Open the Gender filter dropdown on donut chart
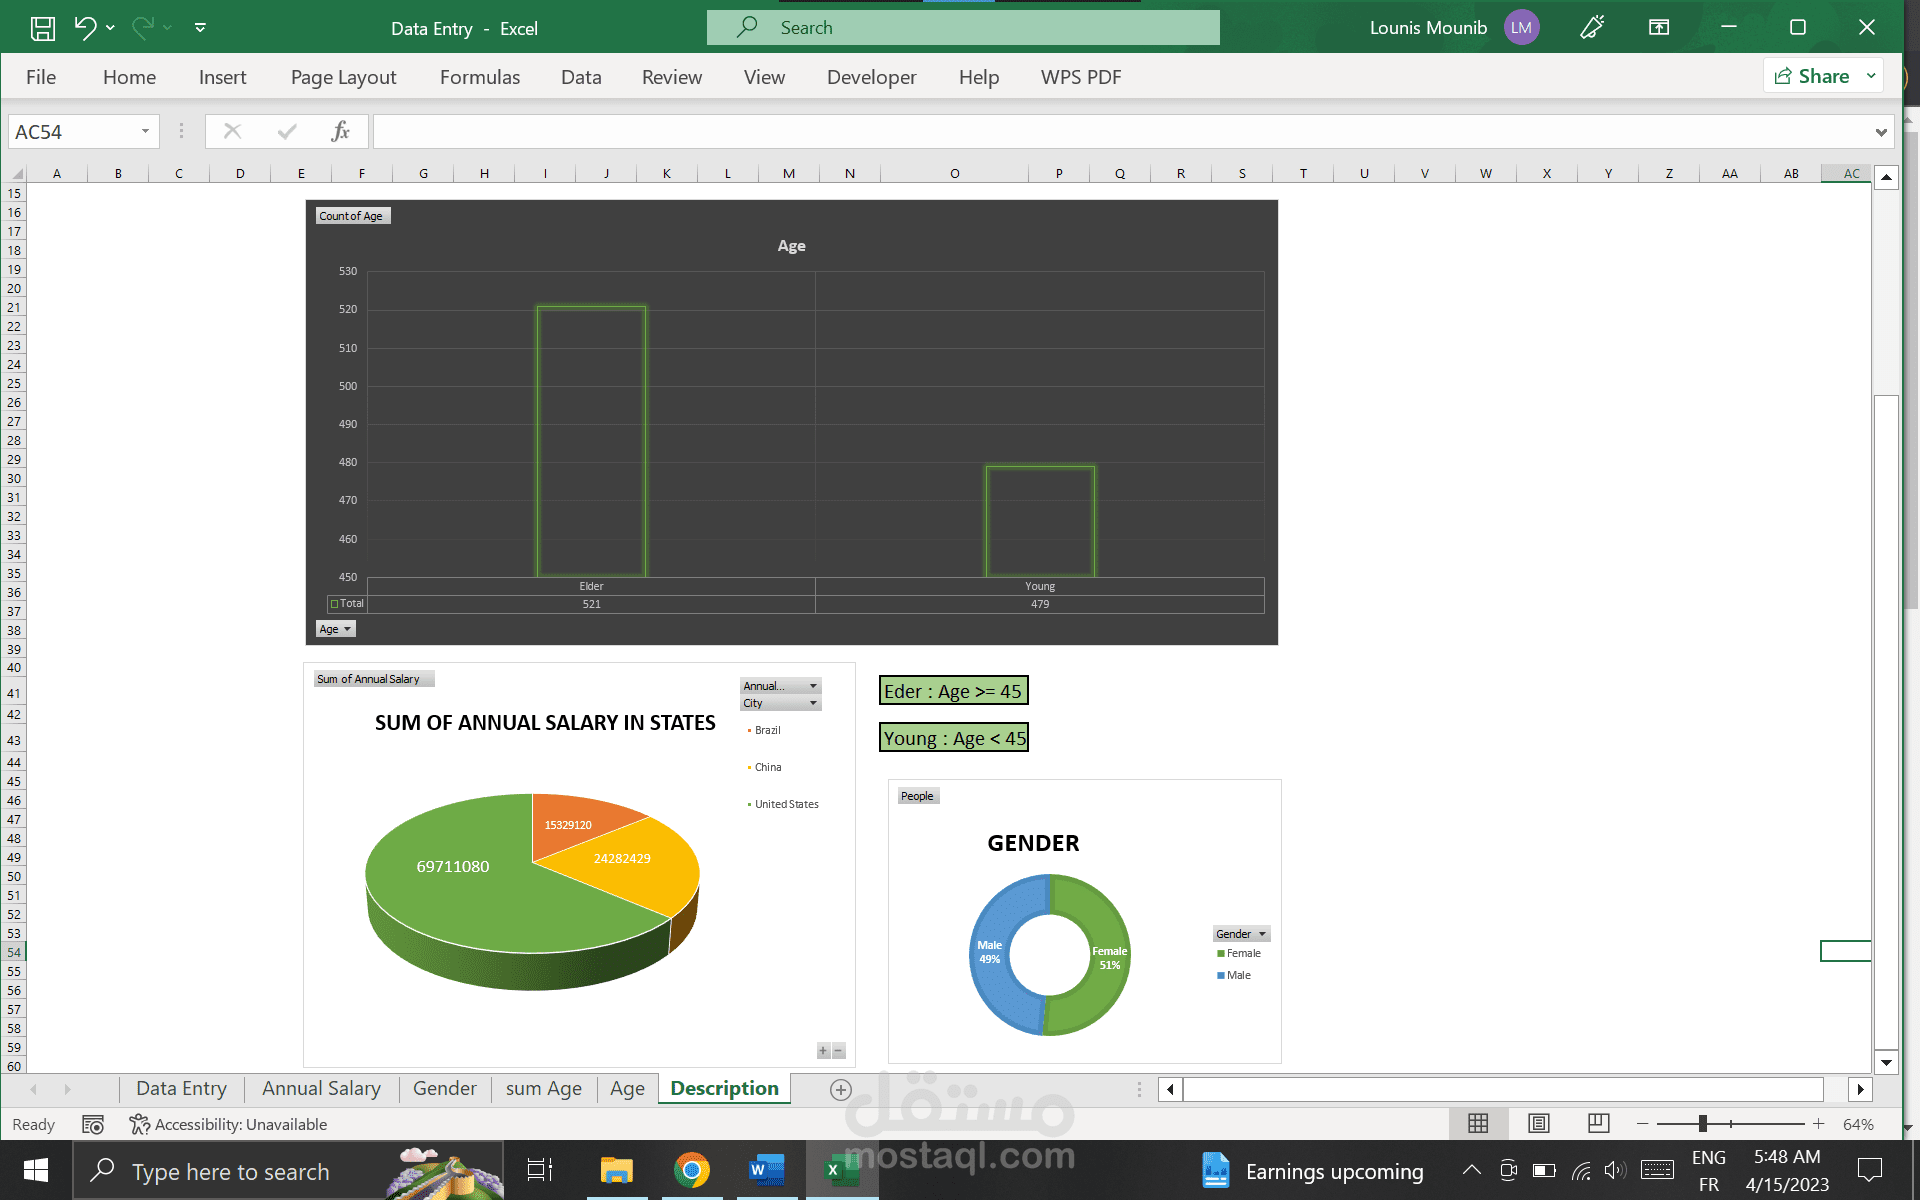Screen dimensions: 1920x1200 coord(1242,934)
